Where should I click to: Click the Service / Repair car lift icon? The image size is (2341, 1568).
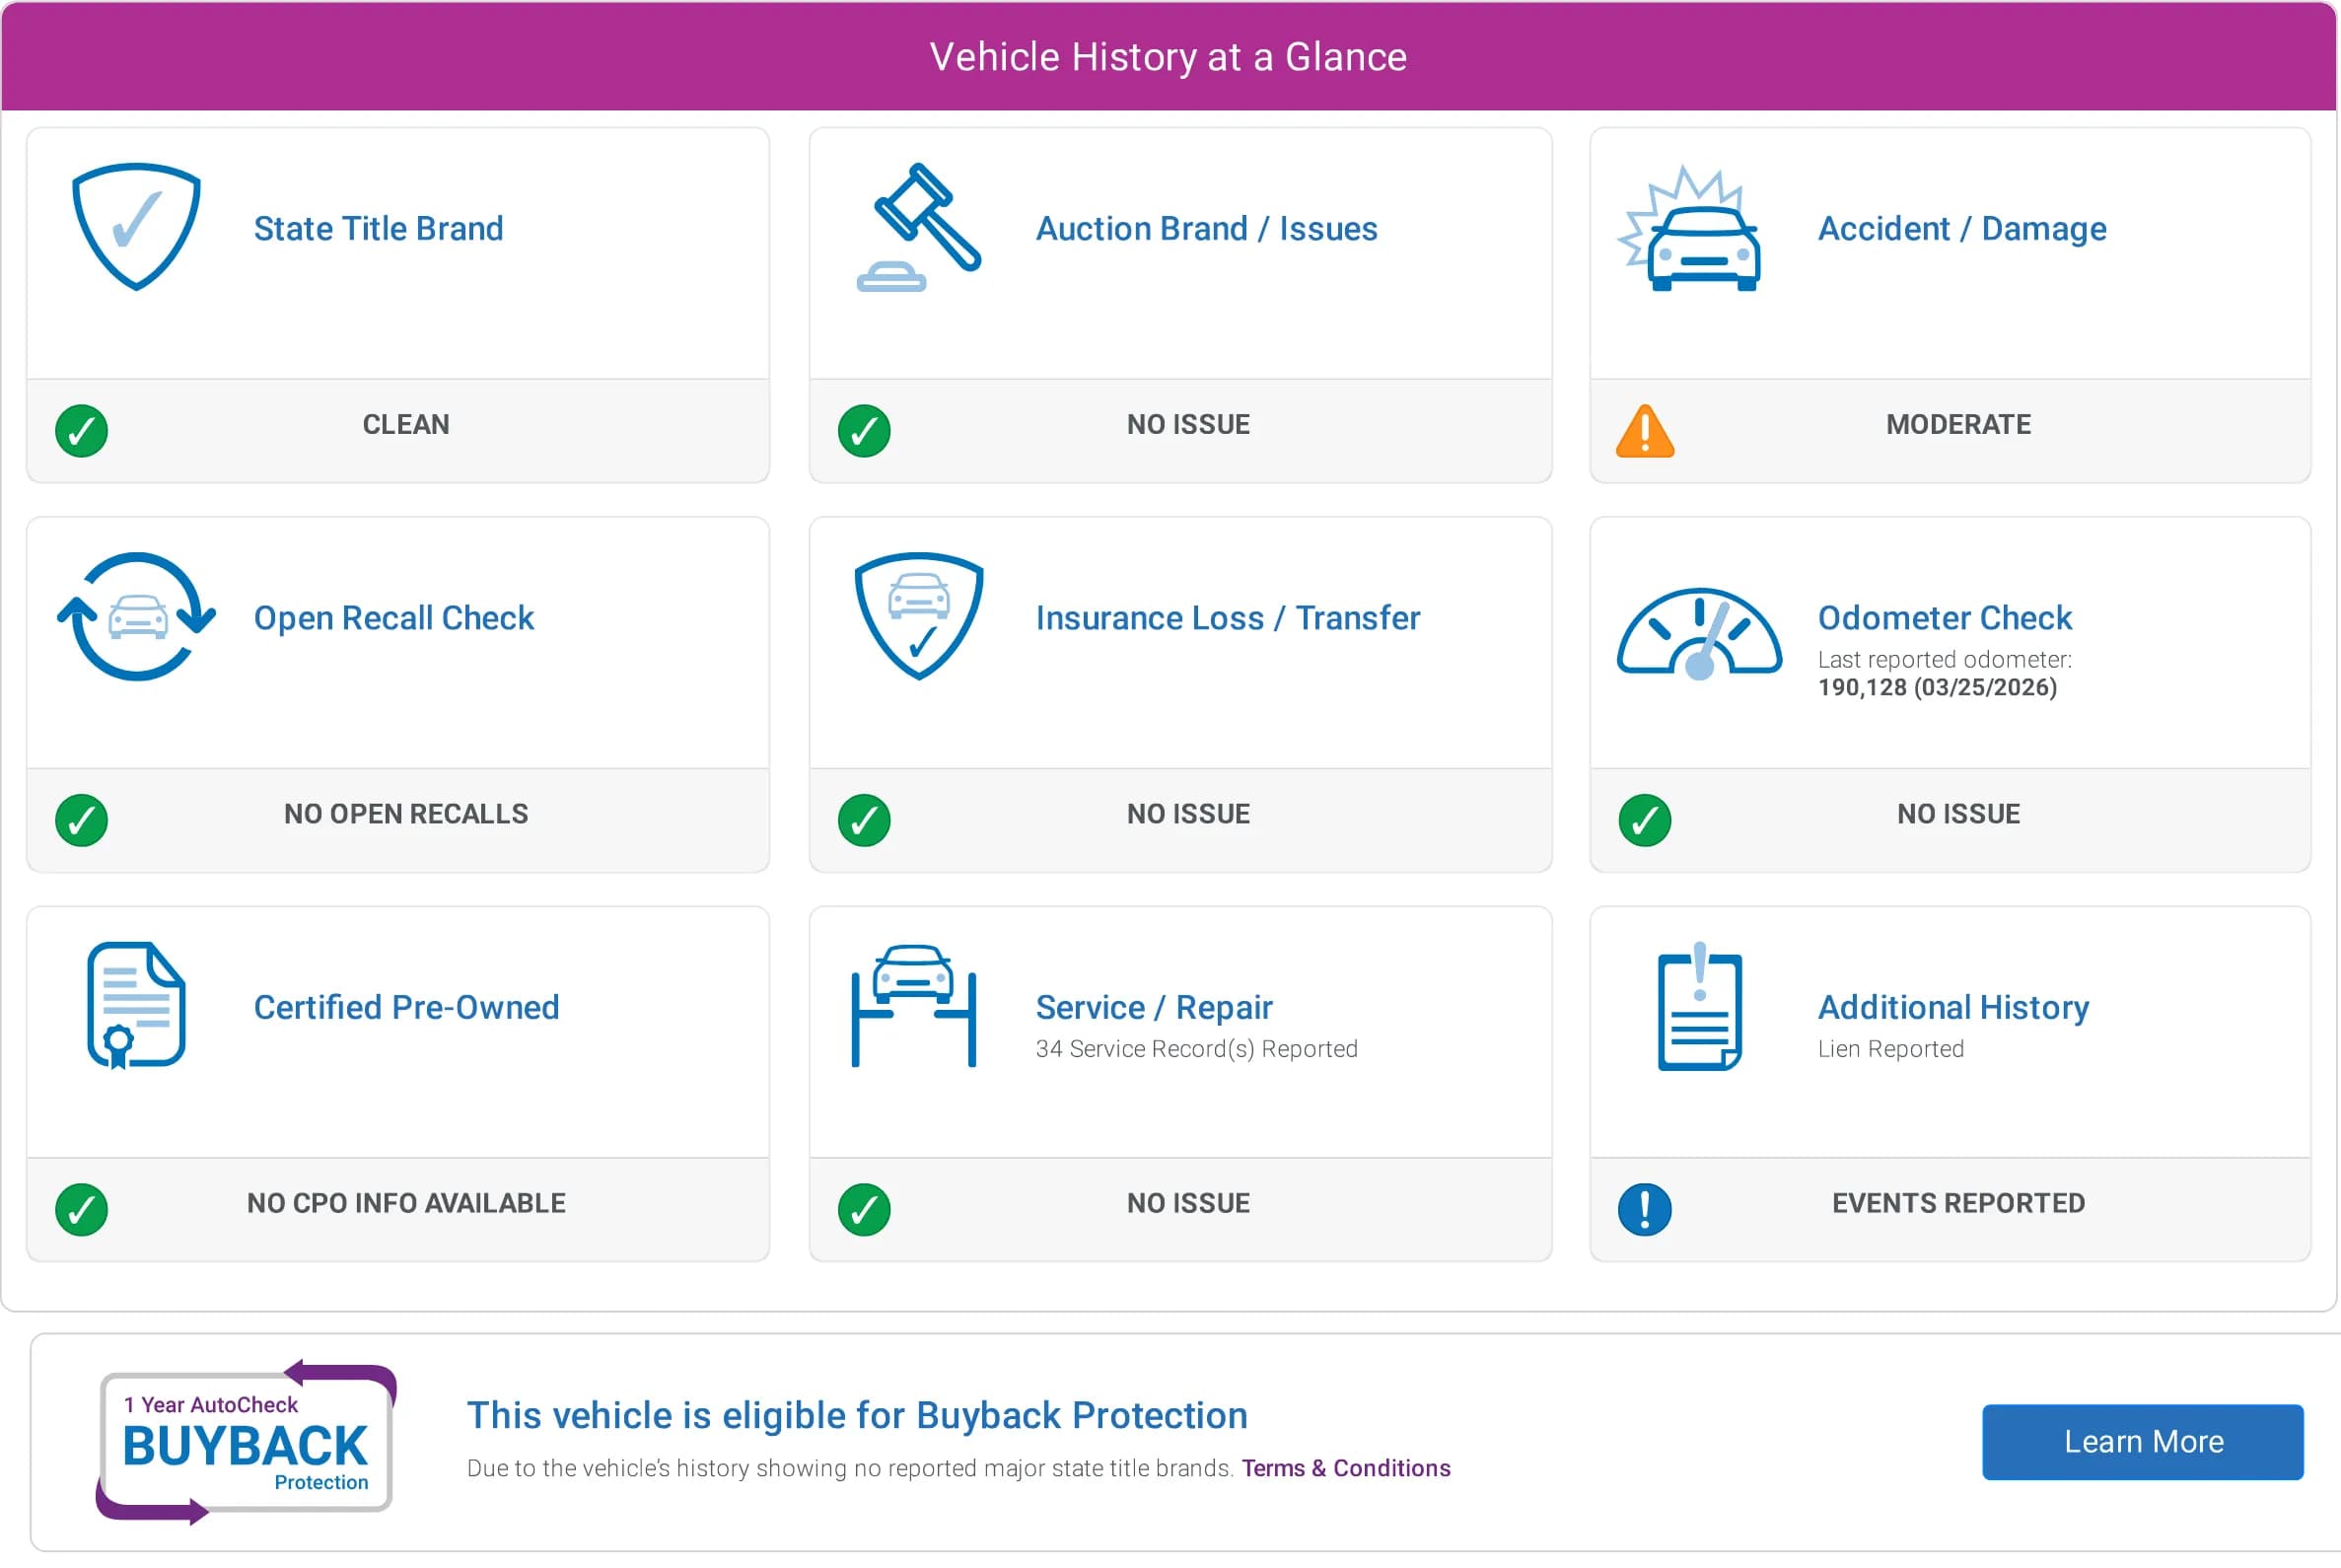tap(913, 1006)
